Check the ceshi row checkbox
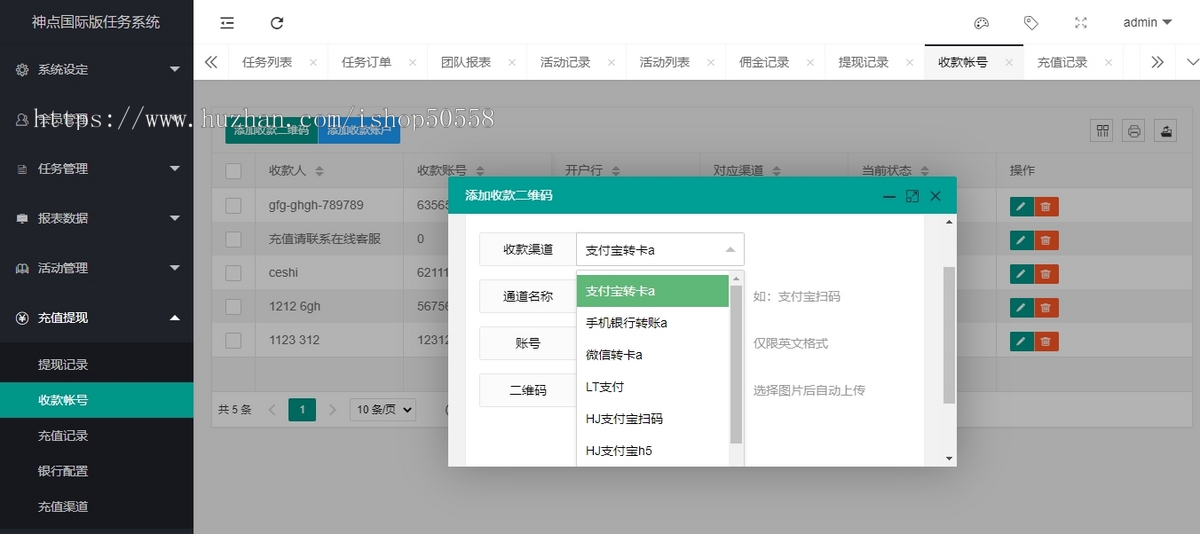Screen dimensions: 1200x534 pos(233,273)
